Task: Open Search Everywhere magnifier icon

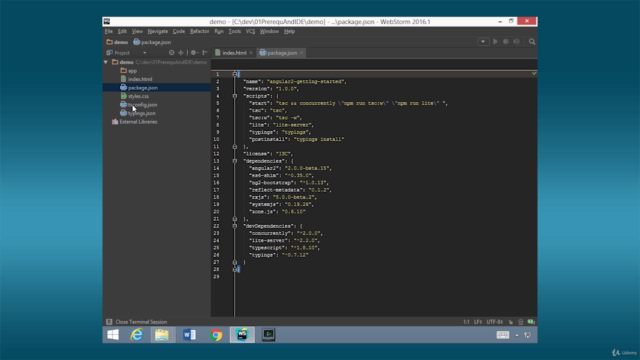Action: tap(532, 42)
